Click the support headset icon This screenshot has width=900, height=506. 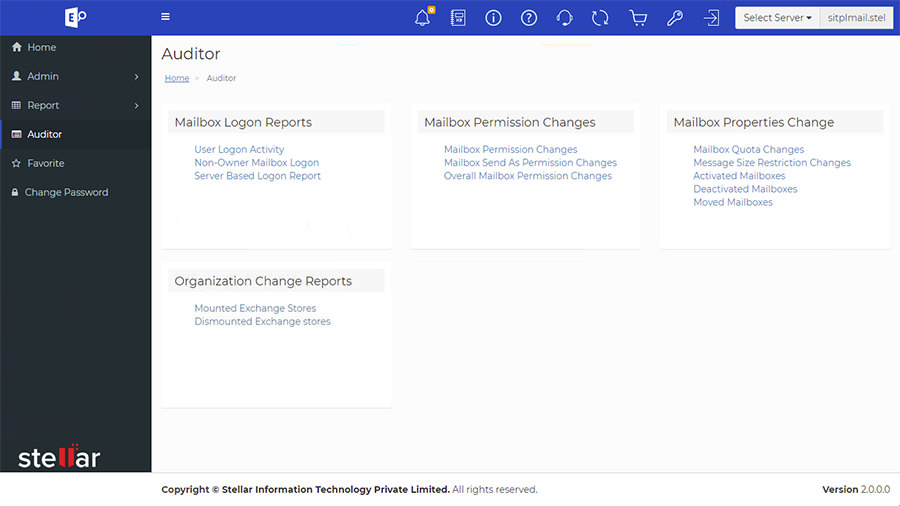564,18
